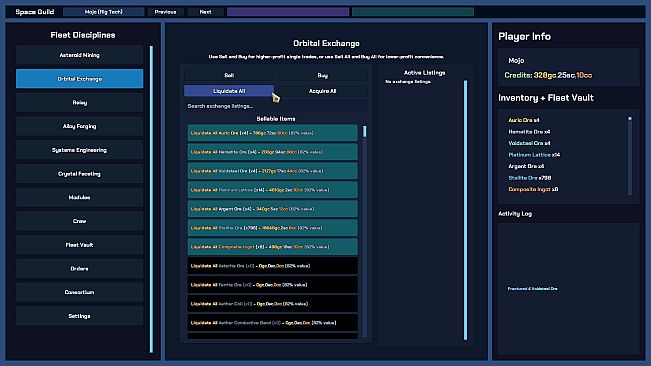
Task: Open the Fleet Vault menu entry
Action: (79, 245)
